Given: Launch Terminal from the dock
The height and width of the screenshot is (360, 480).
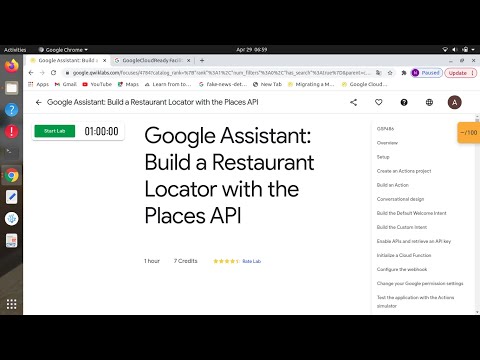Looking at the screenshot, I should pyautogui.click(x=12, y=153).
